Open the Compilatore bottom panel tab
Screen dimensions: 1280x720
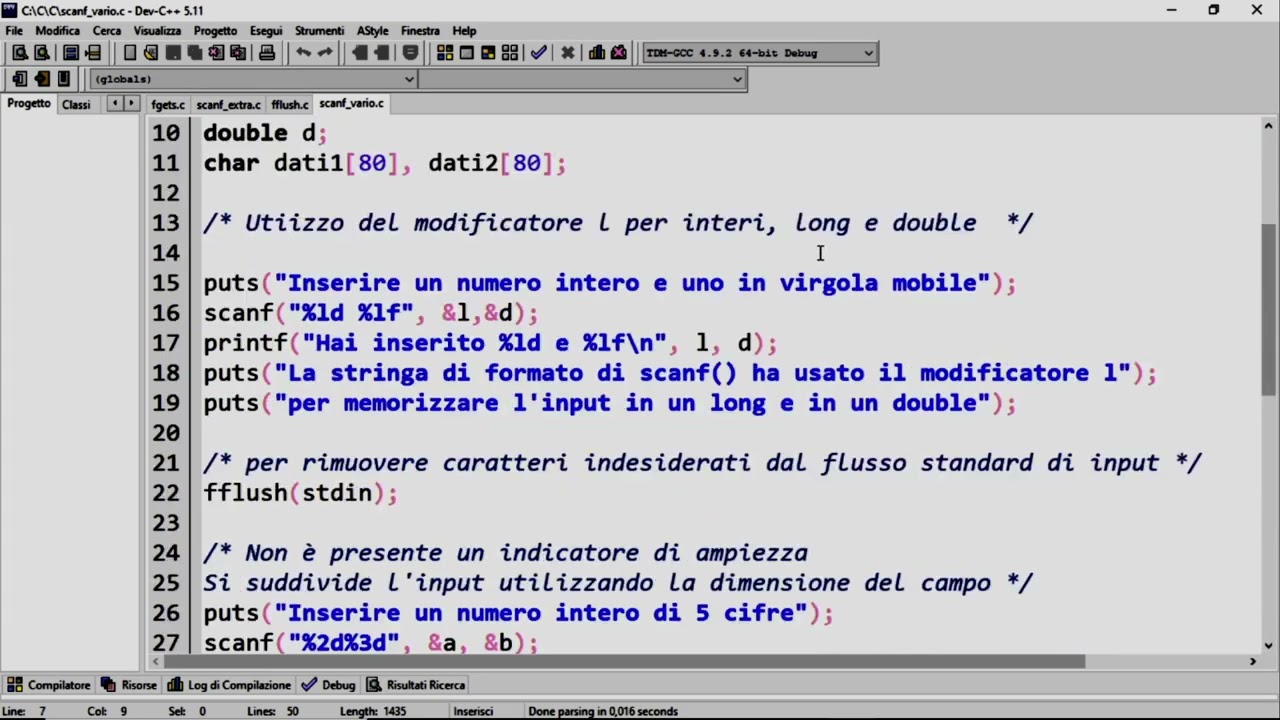point(49,685)
